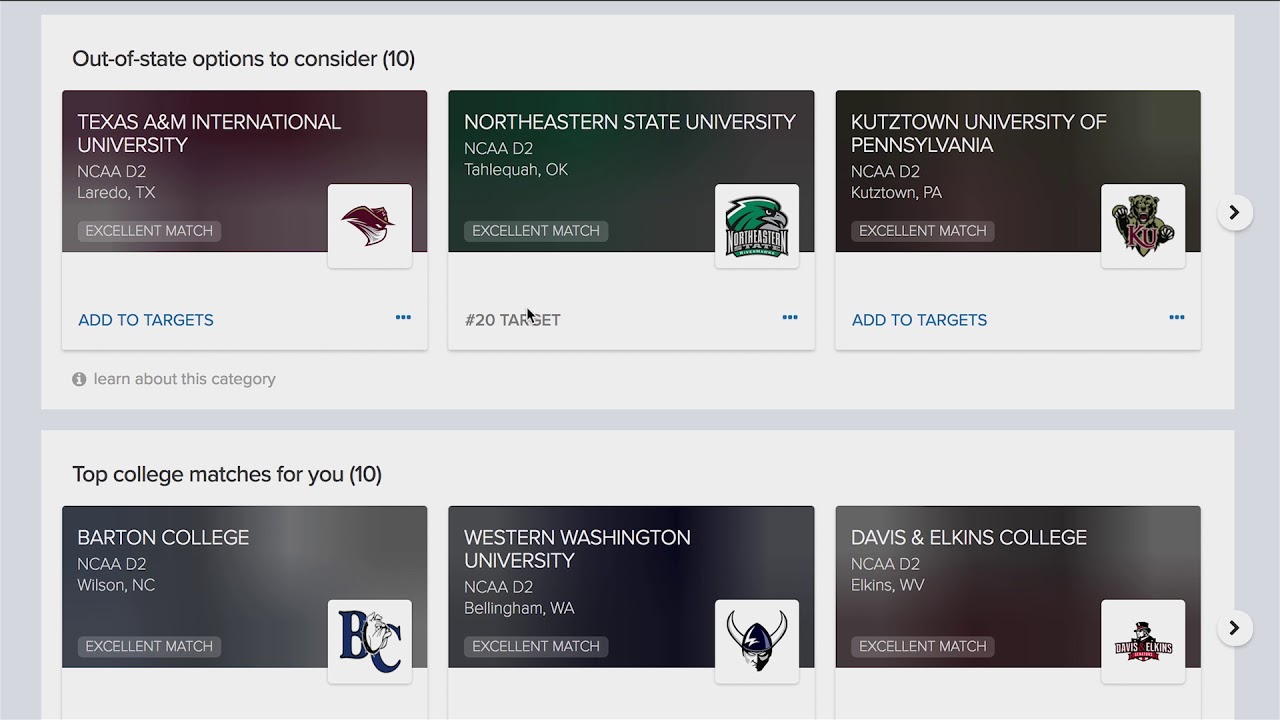Viewport: 1280px width, 720px height.
Task: Click Kutztown University bear logo
Action: pyautogui.click(x=1142, y=226)
